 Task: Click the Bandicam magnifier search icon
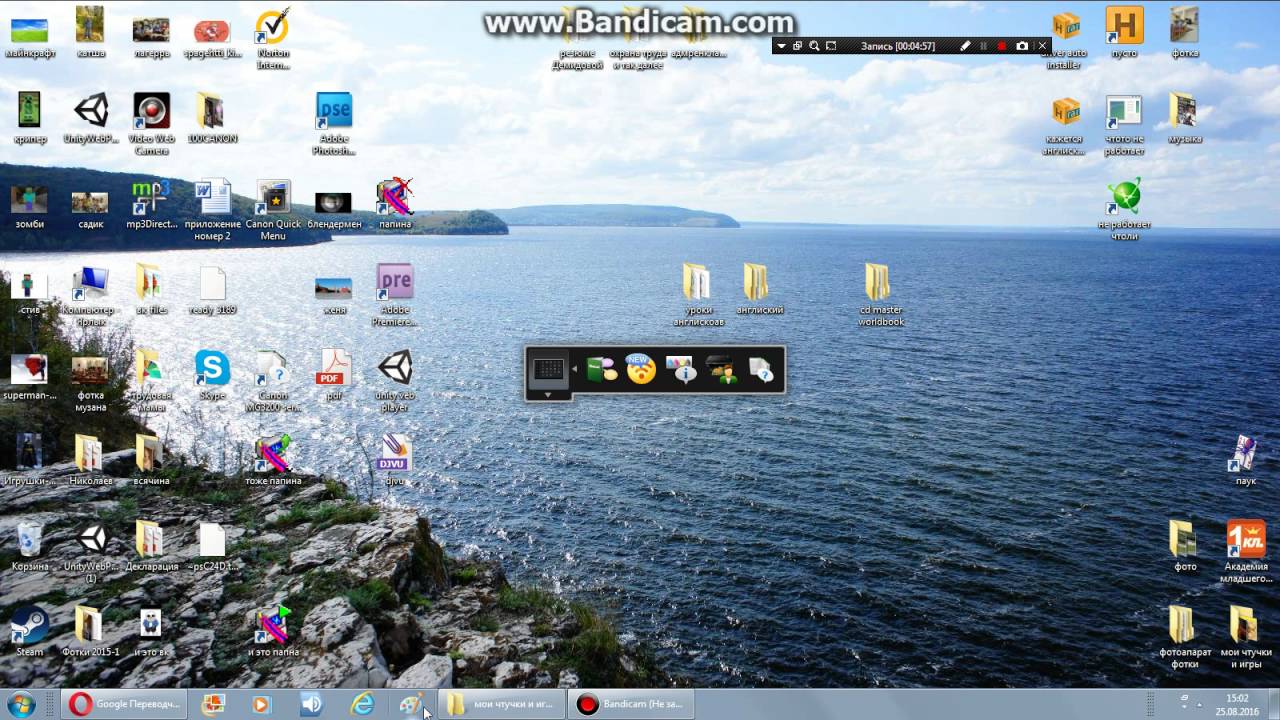pyautogui.click(x=814, y=46)
